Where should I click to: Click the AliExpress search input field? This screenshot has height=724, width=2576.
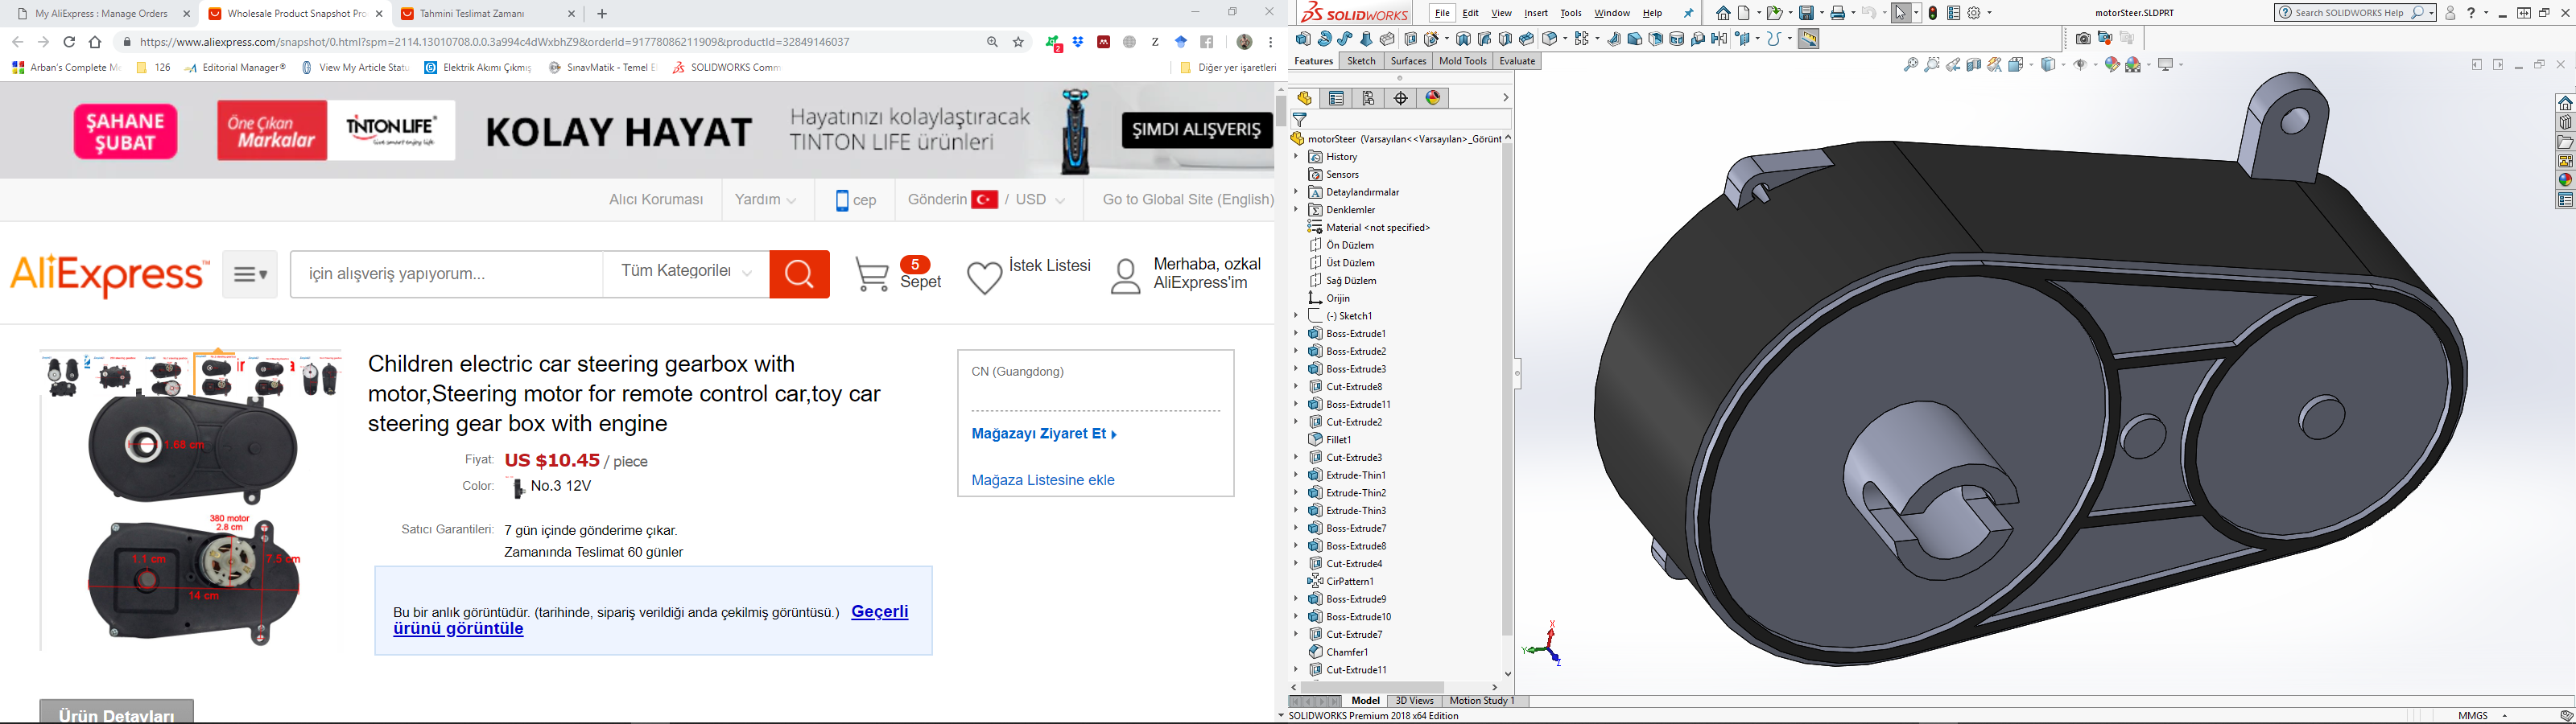coord(446,274)
